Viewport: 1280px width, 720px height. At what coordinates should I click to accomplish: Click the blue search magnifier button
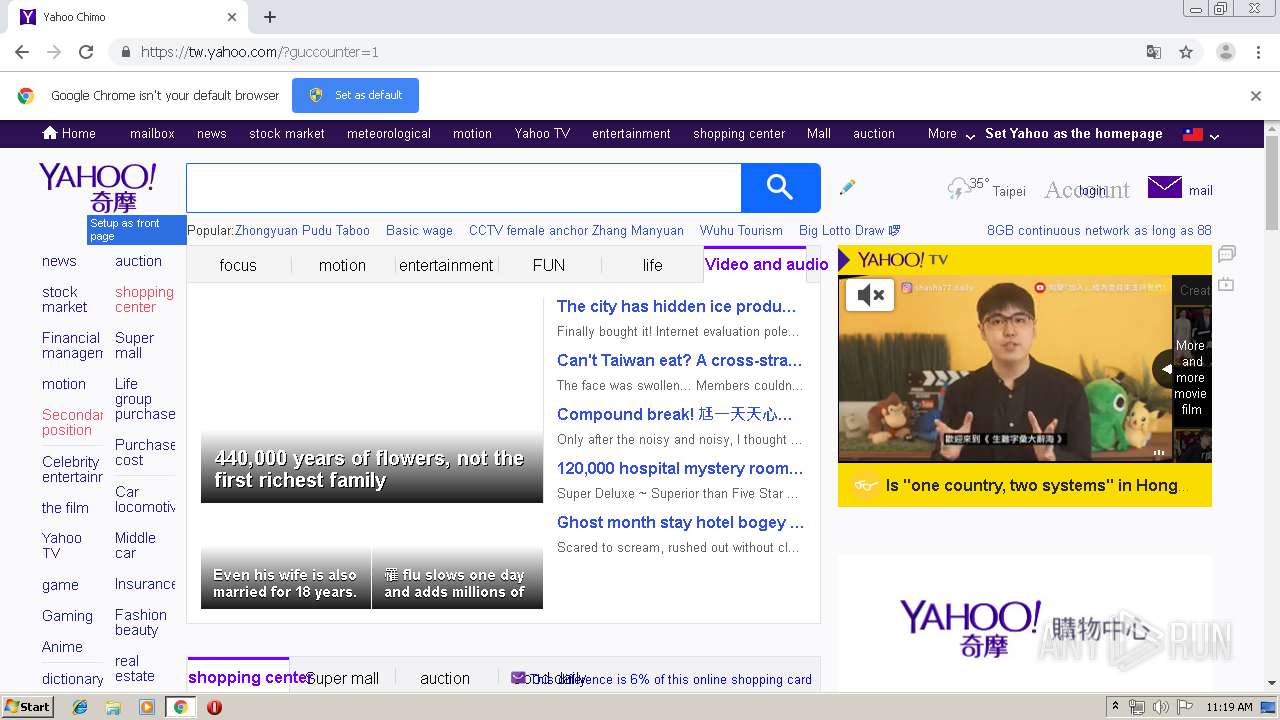pos(780,187)
